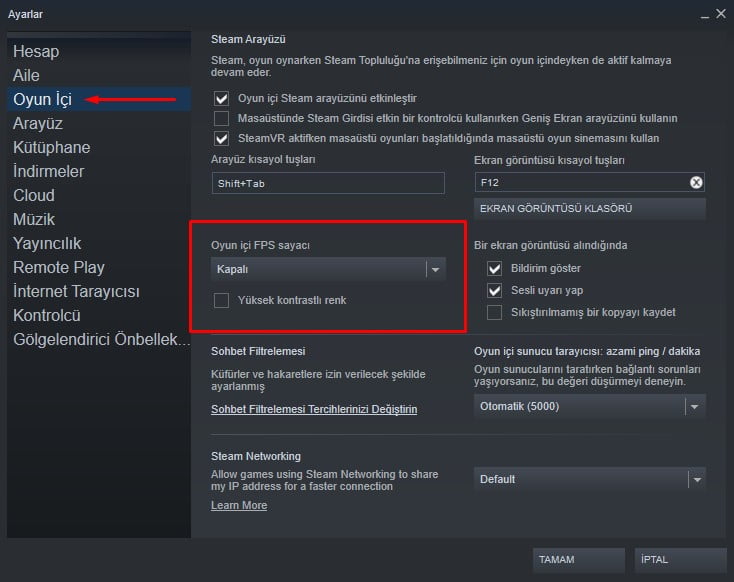
Task: Clear the F12 screenshot shortcut key
Action: 696,182
